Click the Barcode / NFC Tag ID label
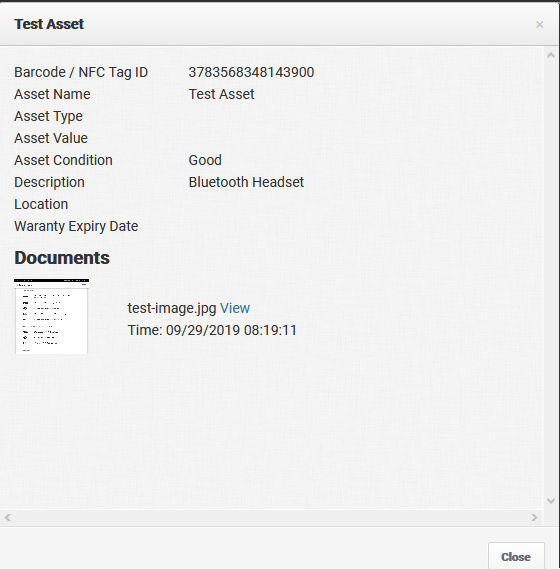The image size is (560, 569). click(x=81, y=72)
